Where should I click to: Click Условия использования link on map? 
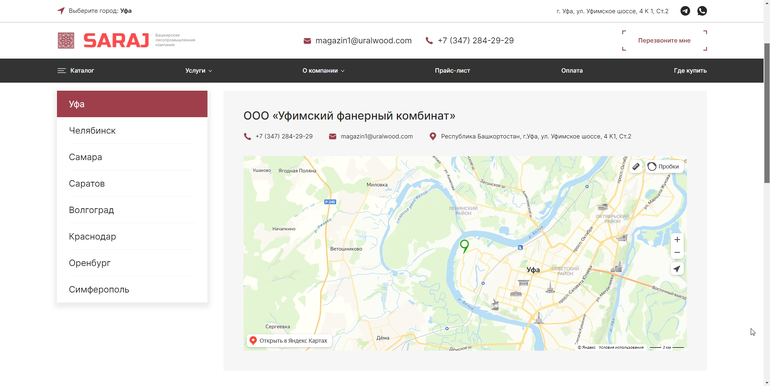(x=621, y=347)
